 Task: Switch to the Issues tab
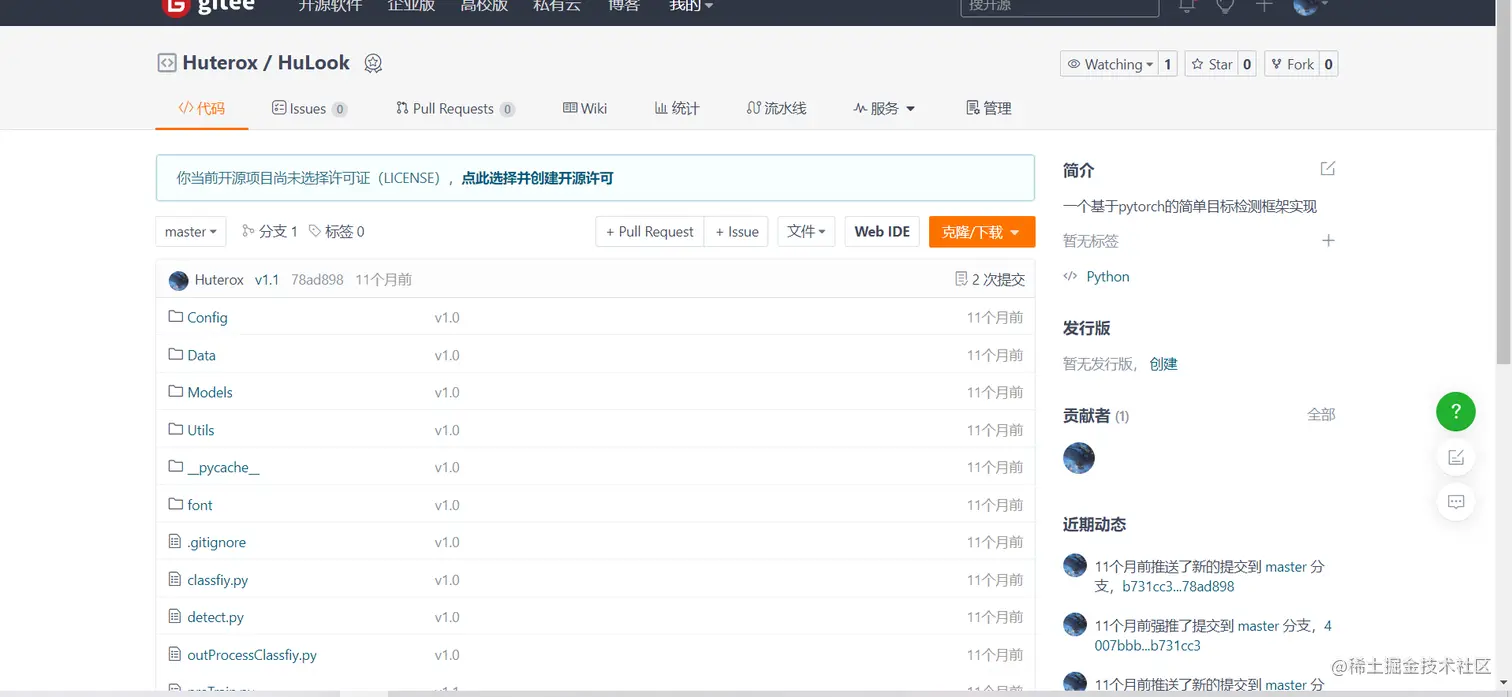(309, 108)
